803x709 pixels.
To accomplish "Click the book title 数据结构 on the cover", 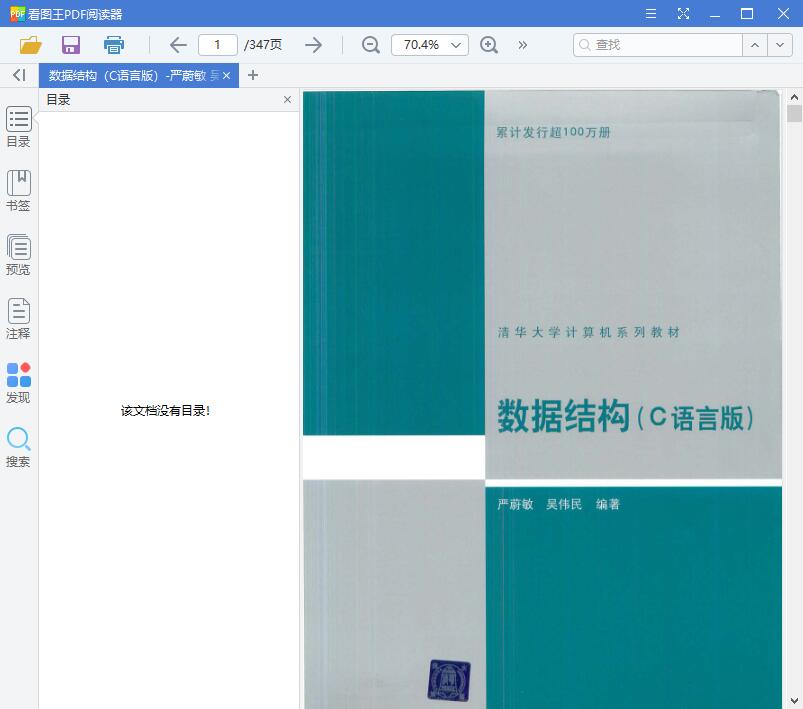I will (x=563, y=415).
